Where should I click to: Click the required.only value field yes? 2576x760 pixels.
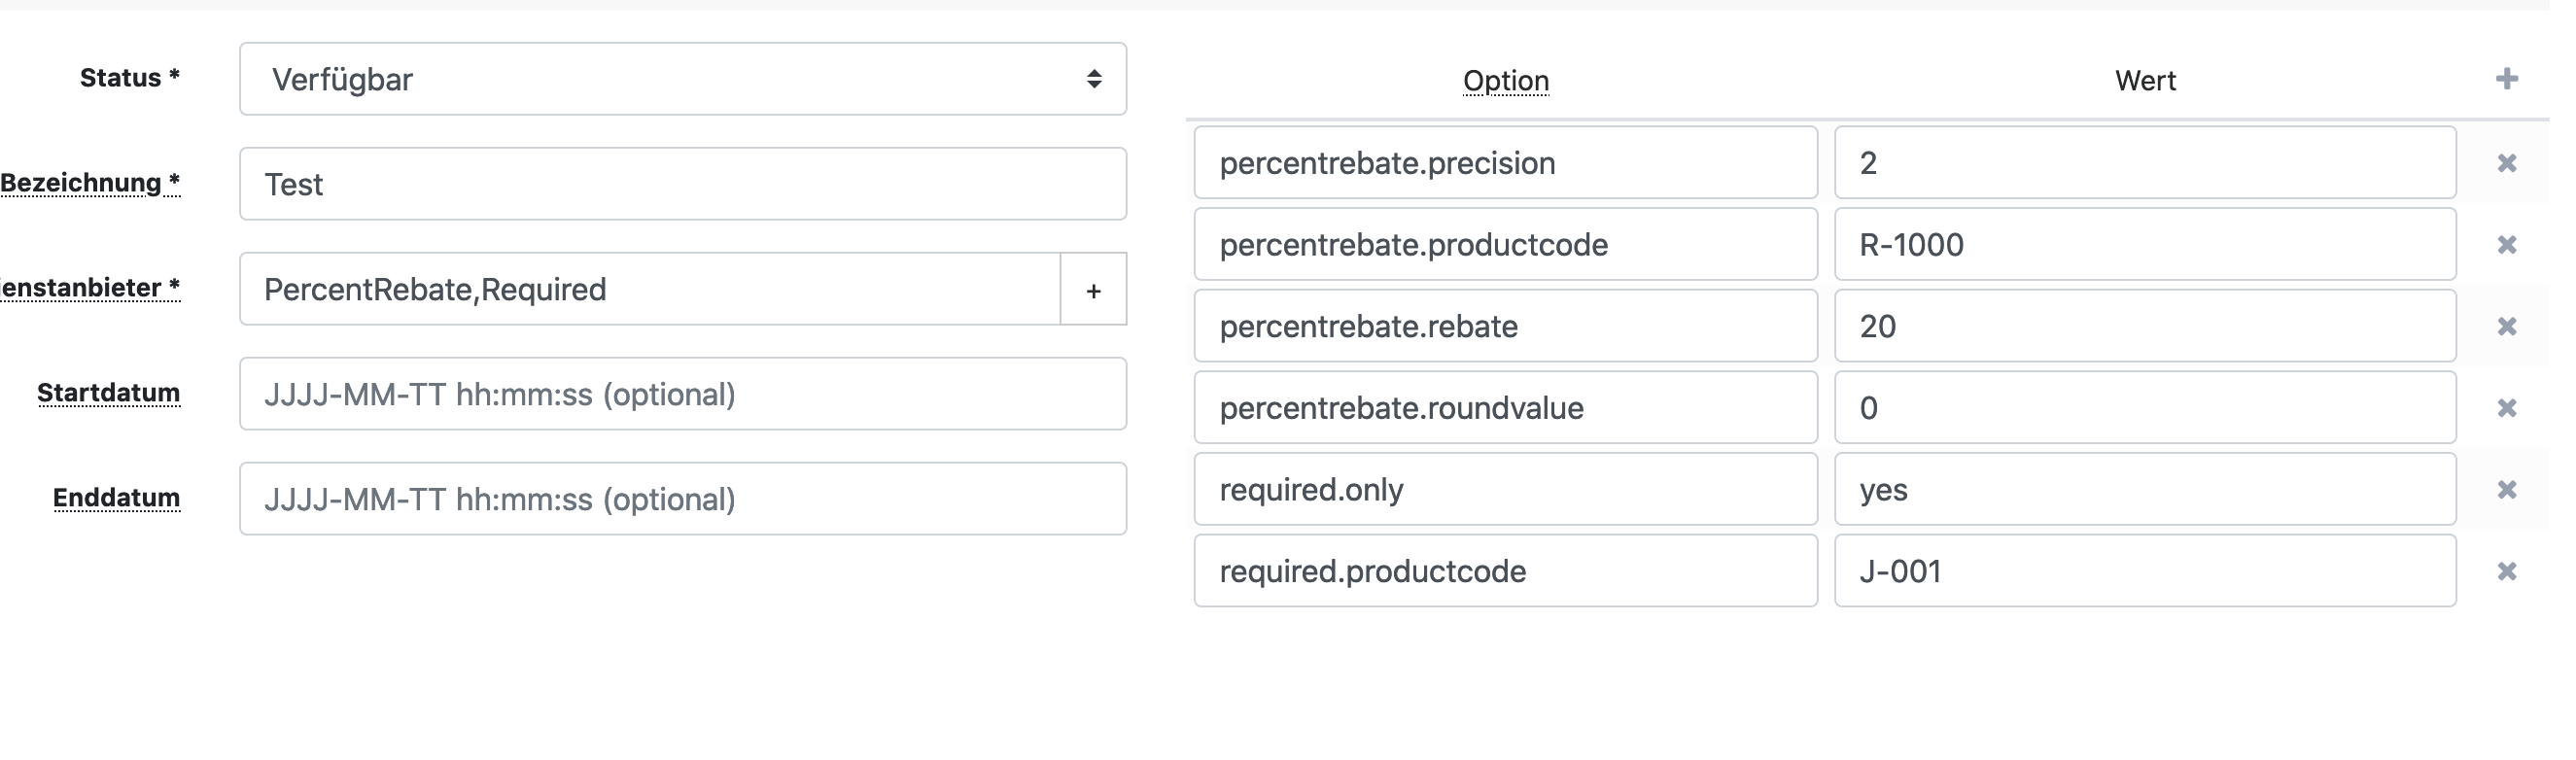click(x=2145, y=489)
